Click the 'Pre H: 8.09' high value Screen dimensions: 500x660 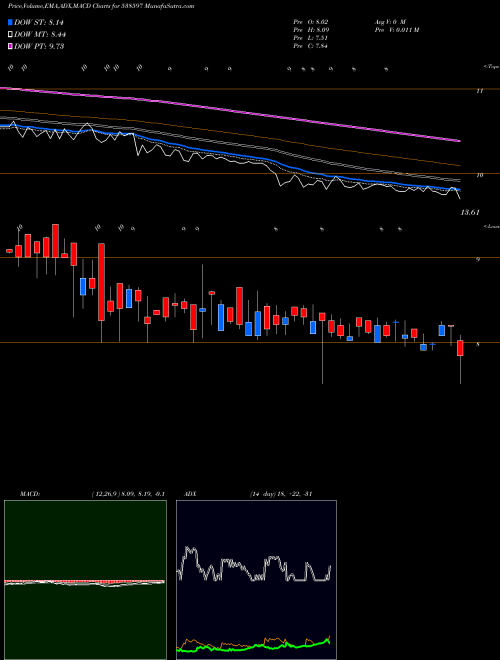pos(311,30)
